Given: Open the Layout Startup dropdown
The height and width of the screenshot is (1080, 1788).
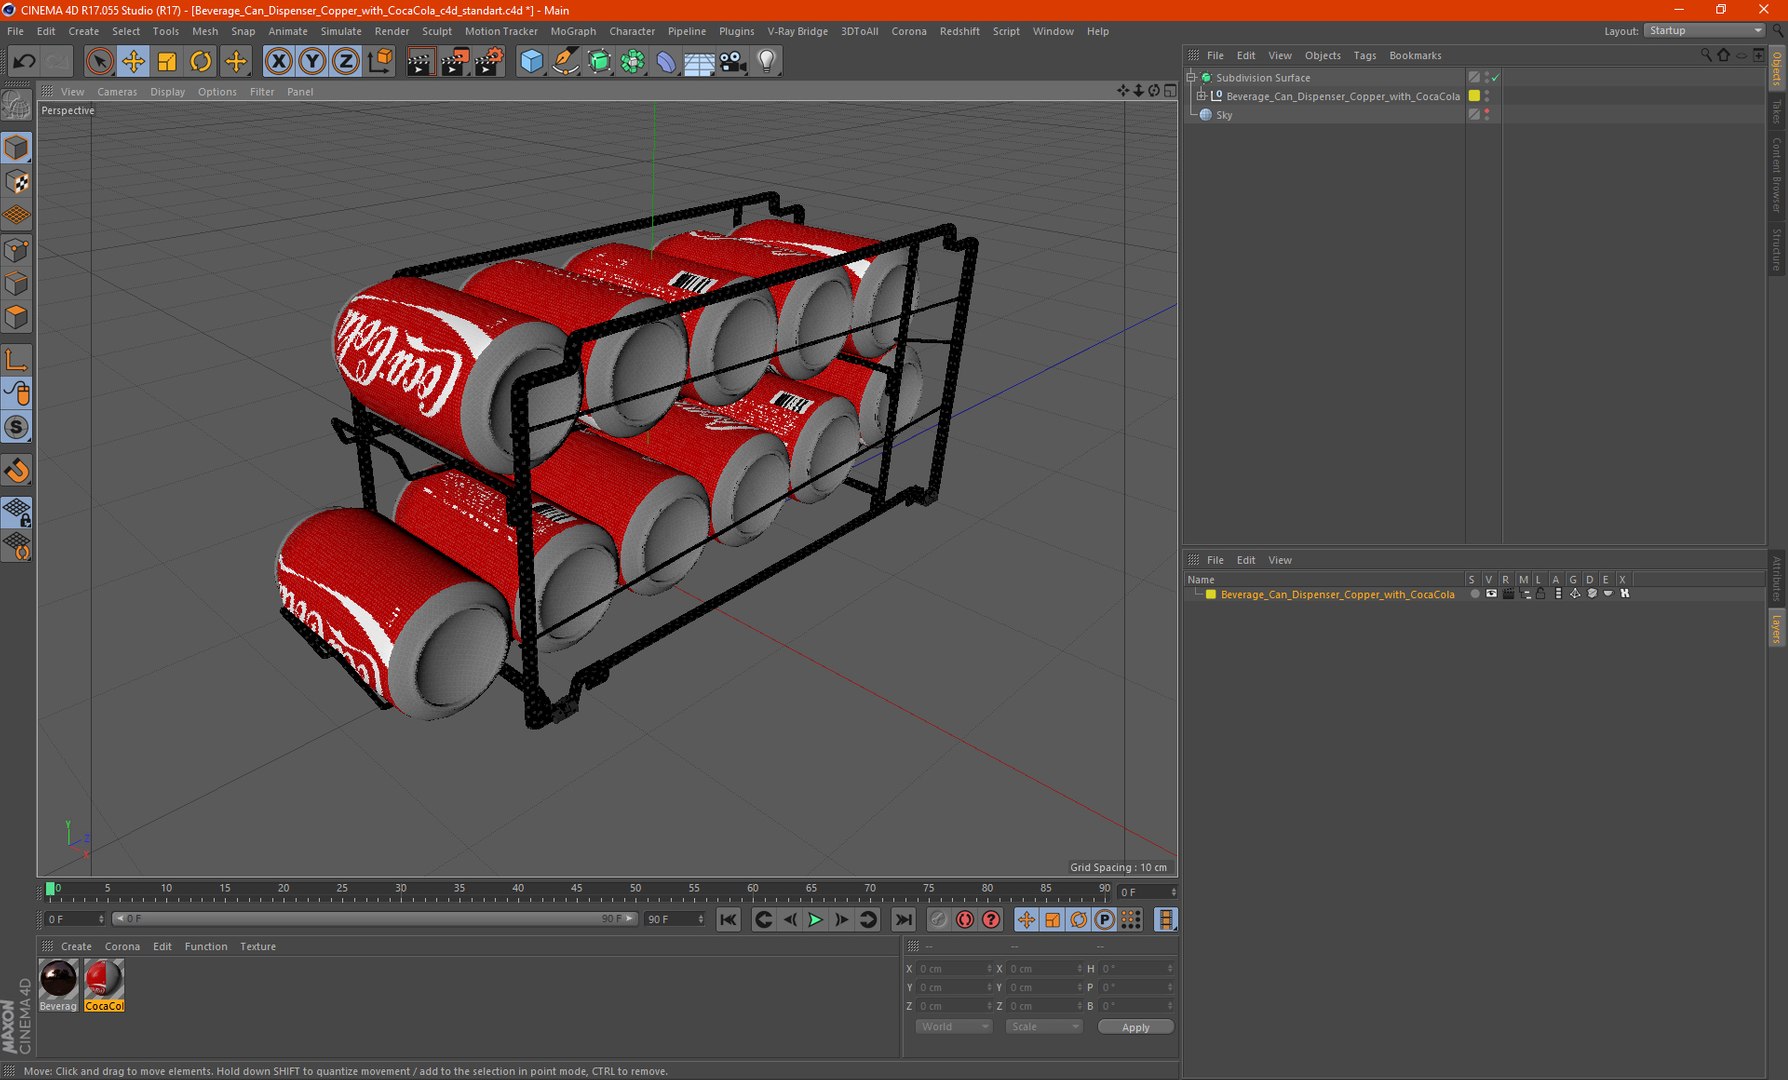Looking at the screenshot, I should [x=1704, y=31].
